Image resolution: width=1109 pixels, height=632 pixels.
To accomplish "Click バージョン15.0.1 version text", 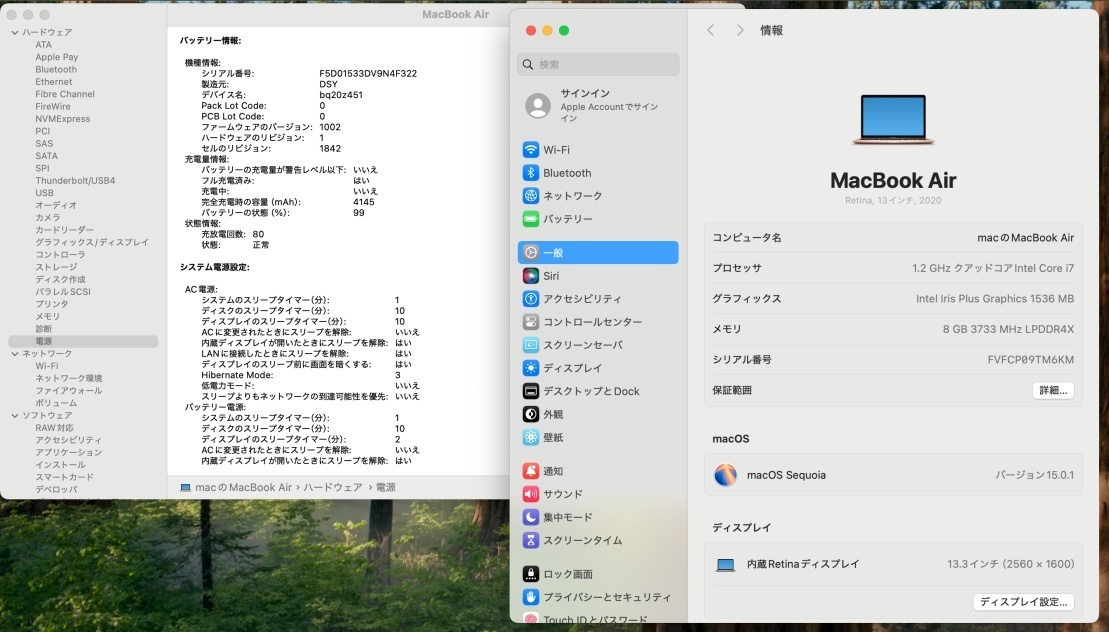I will pyautogui.click(x=1034, y=475).
